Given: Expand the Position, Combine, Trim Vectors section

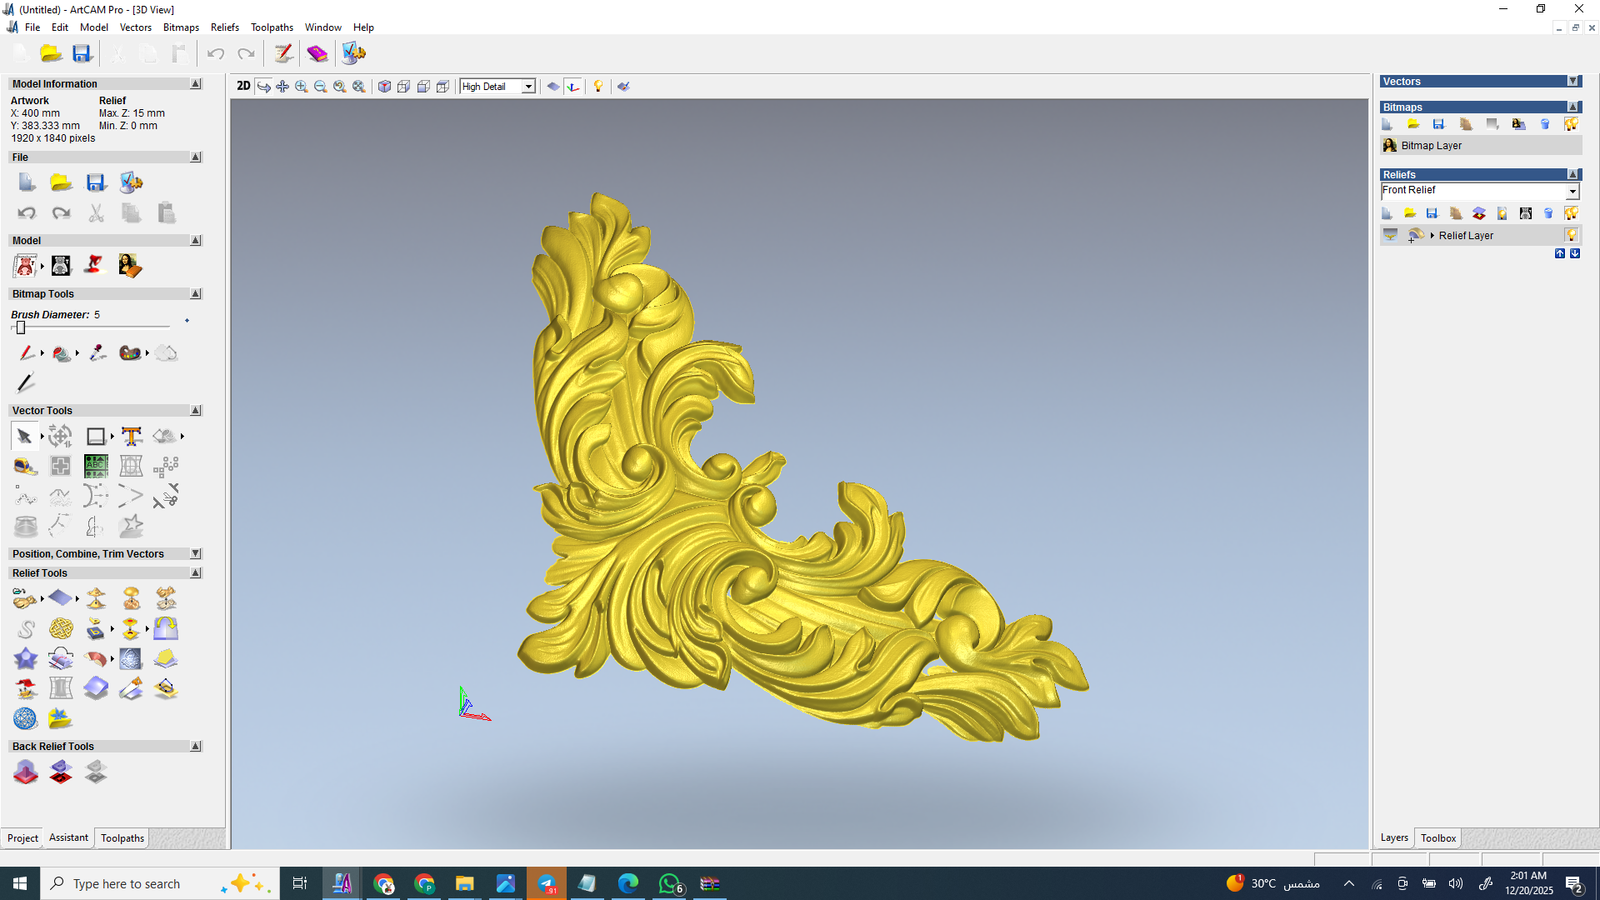Looking at the screenshot, I should pos(195,554).
